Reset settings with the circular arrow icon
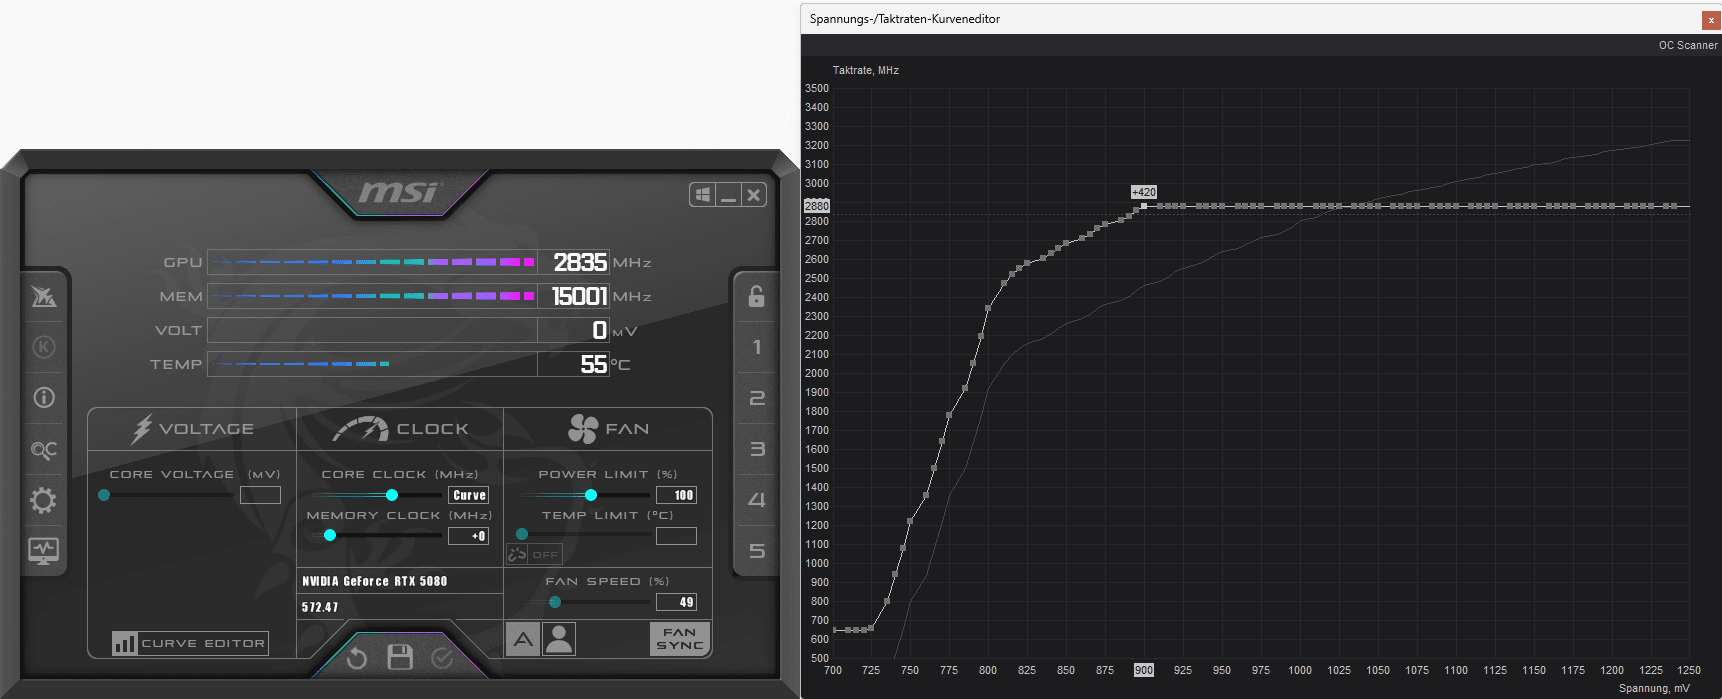The height and width of the screenshot is (699, 1722). [x=357, y=657]
